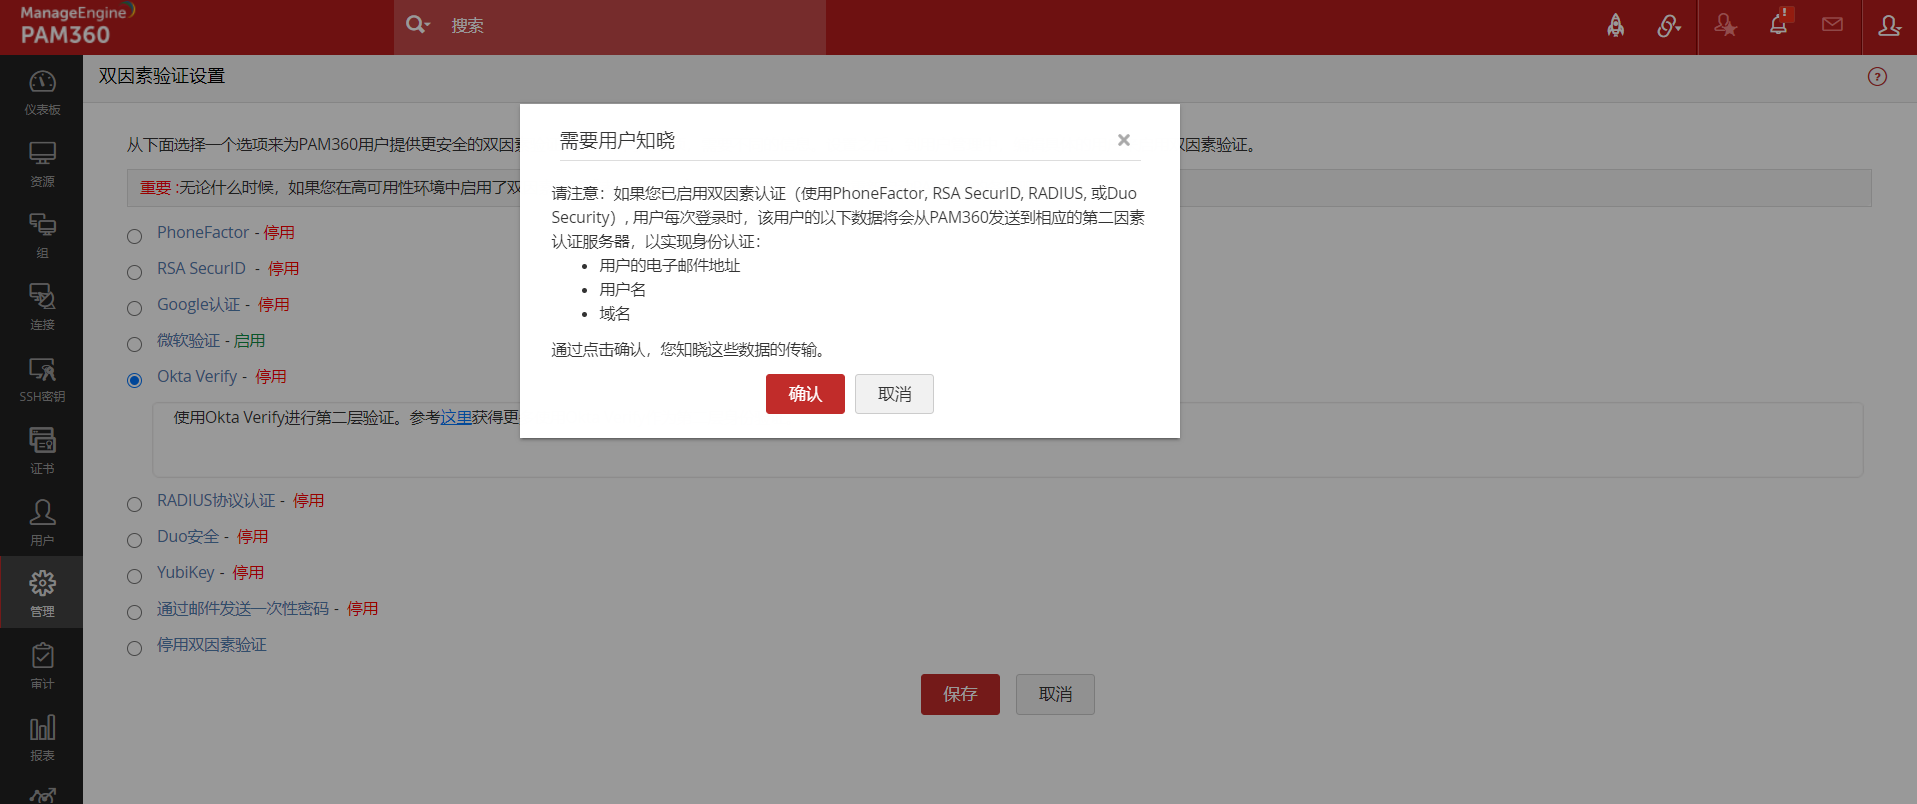Open the mail envelope icon
Image resolution: width=1917 pixels, height=804 pixels.
point(1832,25)
